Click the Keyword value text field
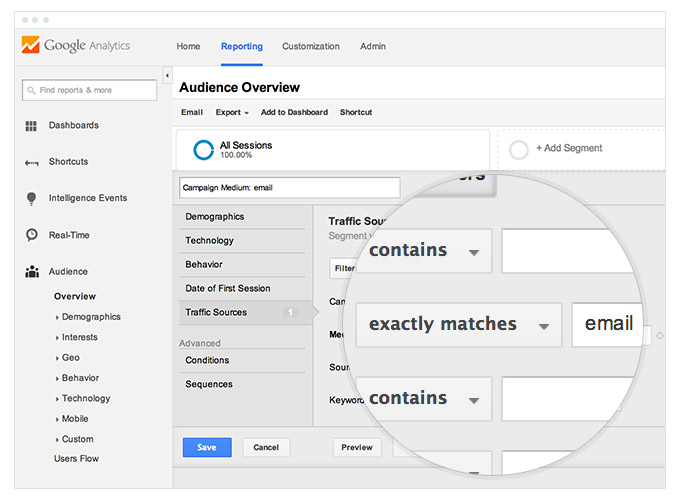Screen dimensions: 679x500 (x=567, y=399)
